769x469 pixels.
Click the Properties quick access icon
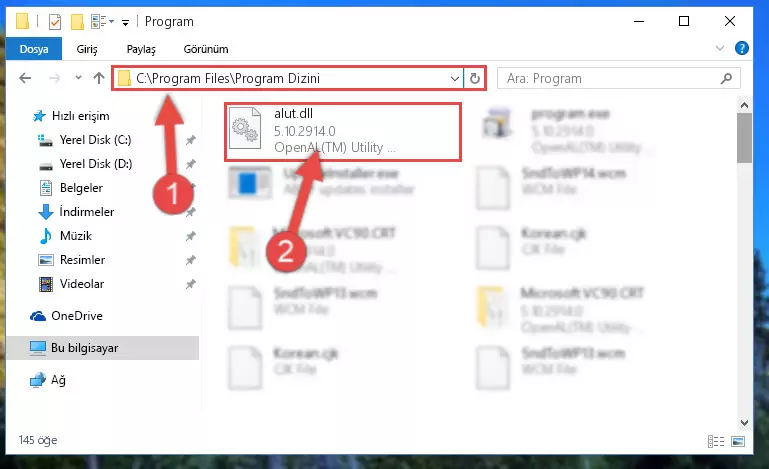point(54,22)
